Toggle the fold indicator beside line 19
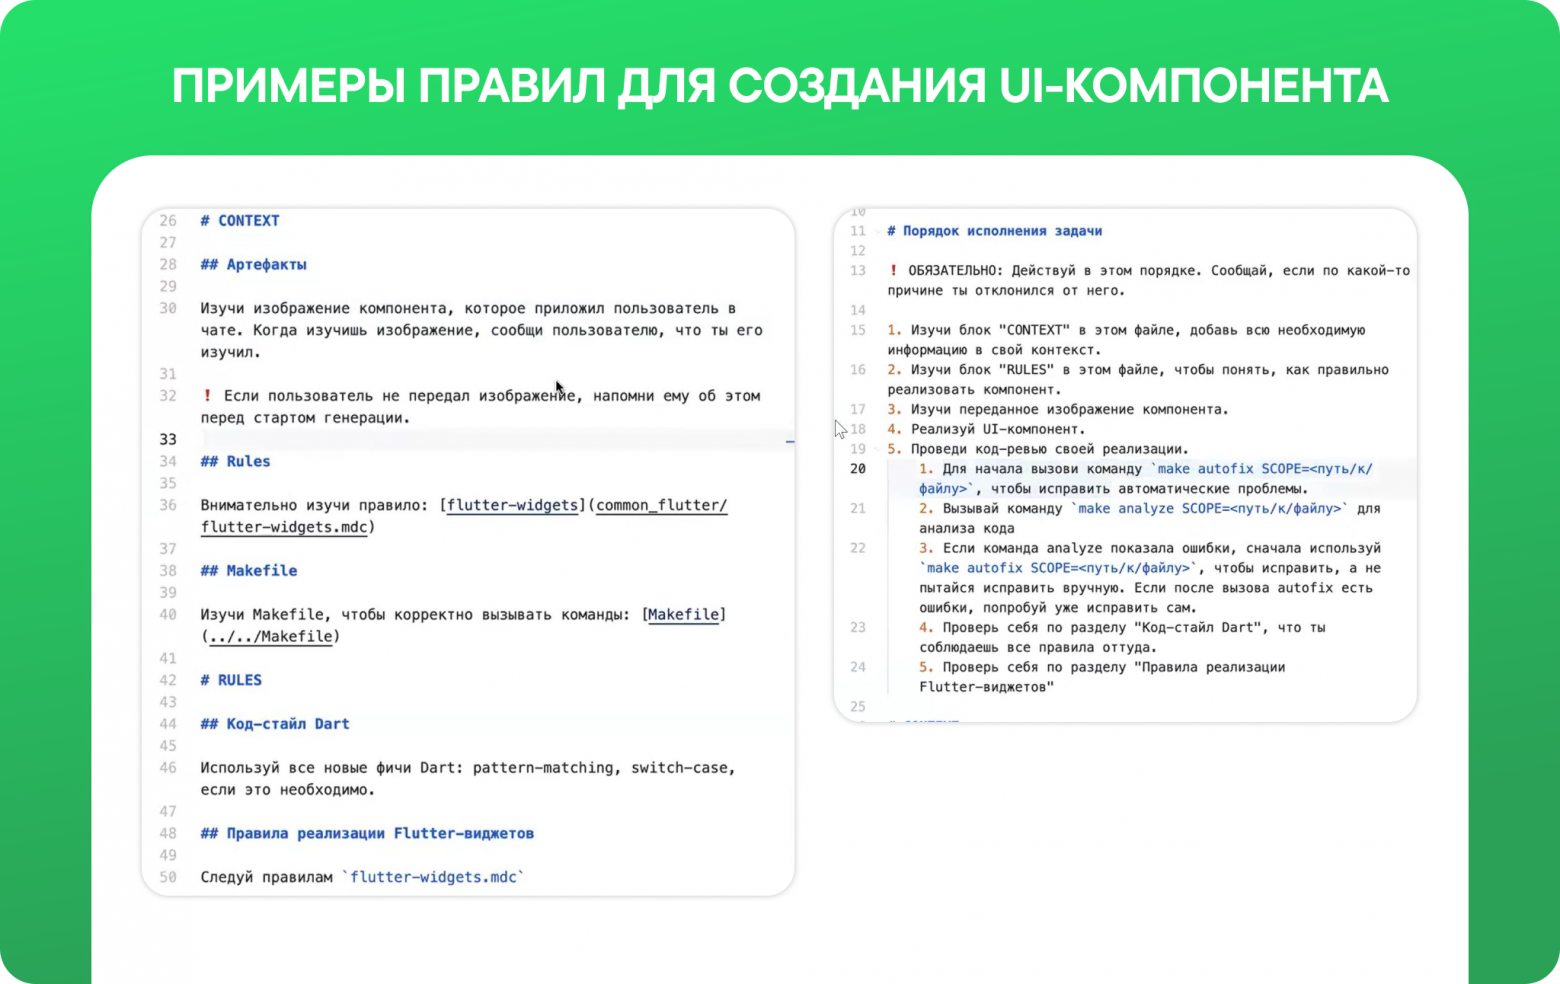Screen dimensions: 1560x984 [x=878, y=448]
